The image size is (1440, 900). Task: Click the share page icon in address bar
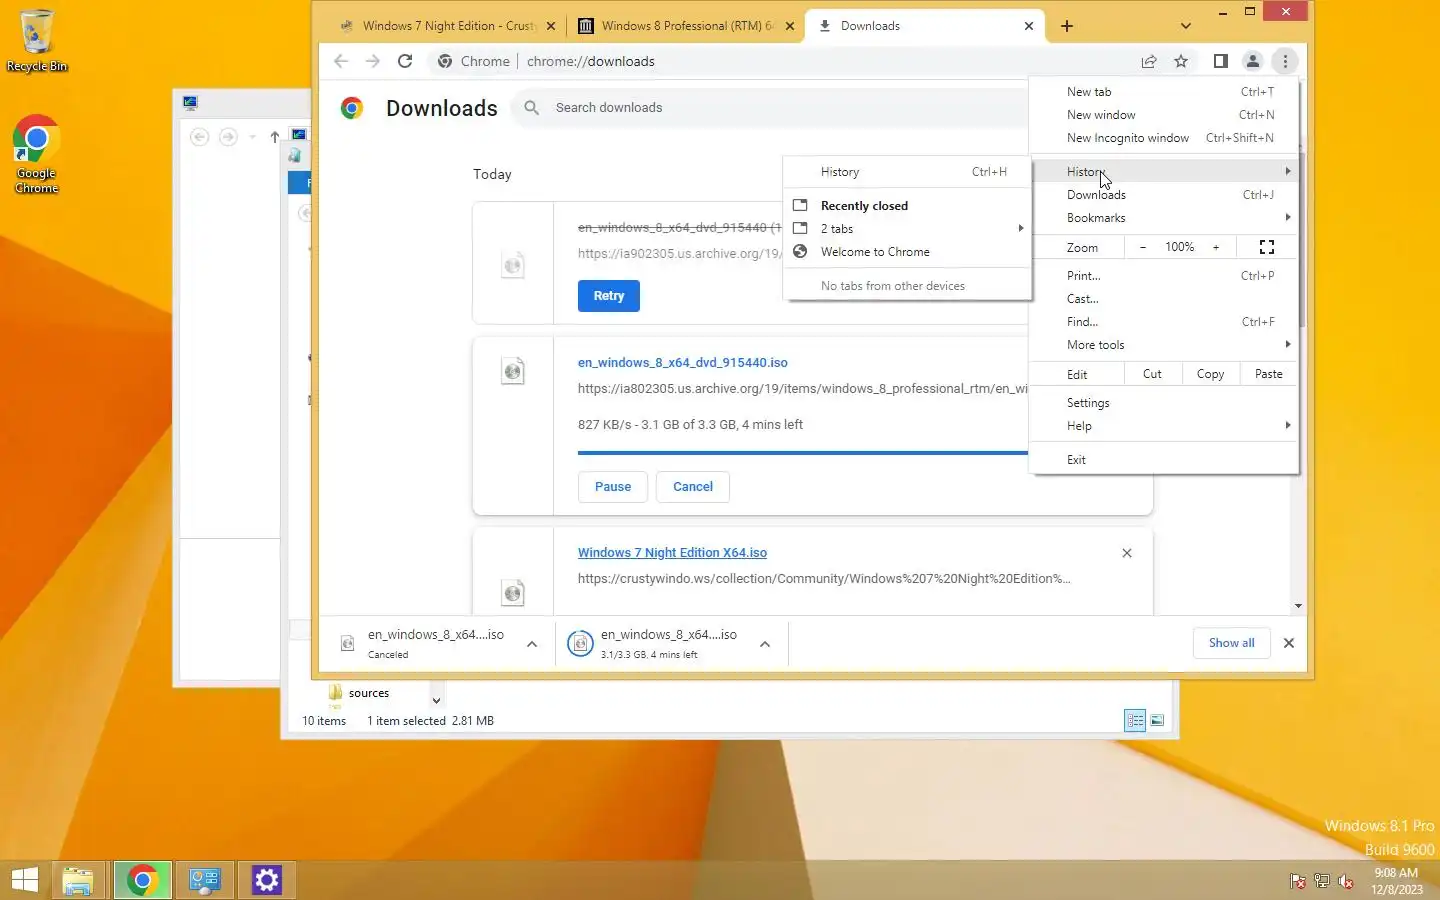pyautogui.click(x=1149, y=61)
